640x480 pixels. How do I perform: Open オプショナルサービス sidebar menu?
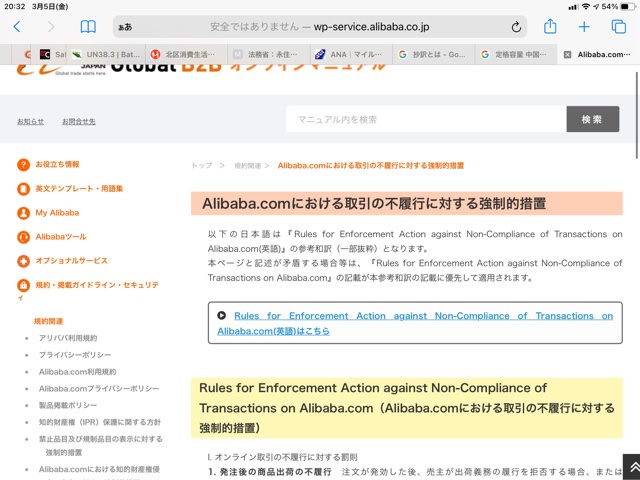(x=71, y=261)
